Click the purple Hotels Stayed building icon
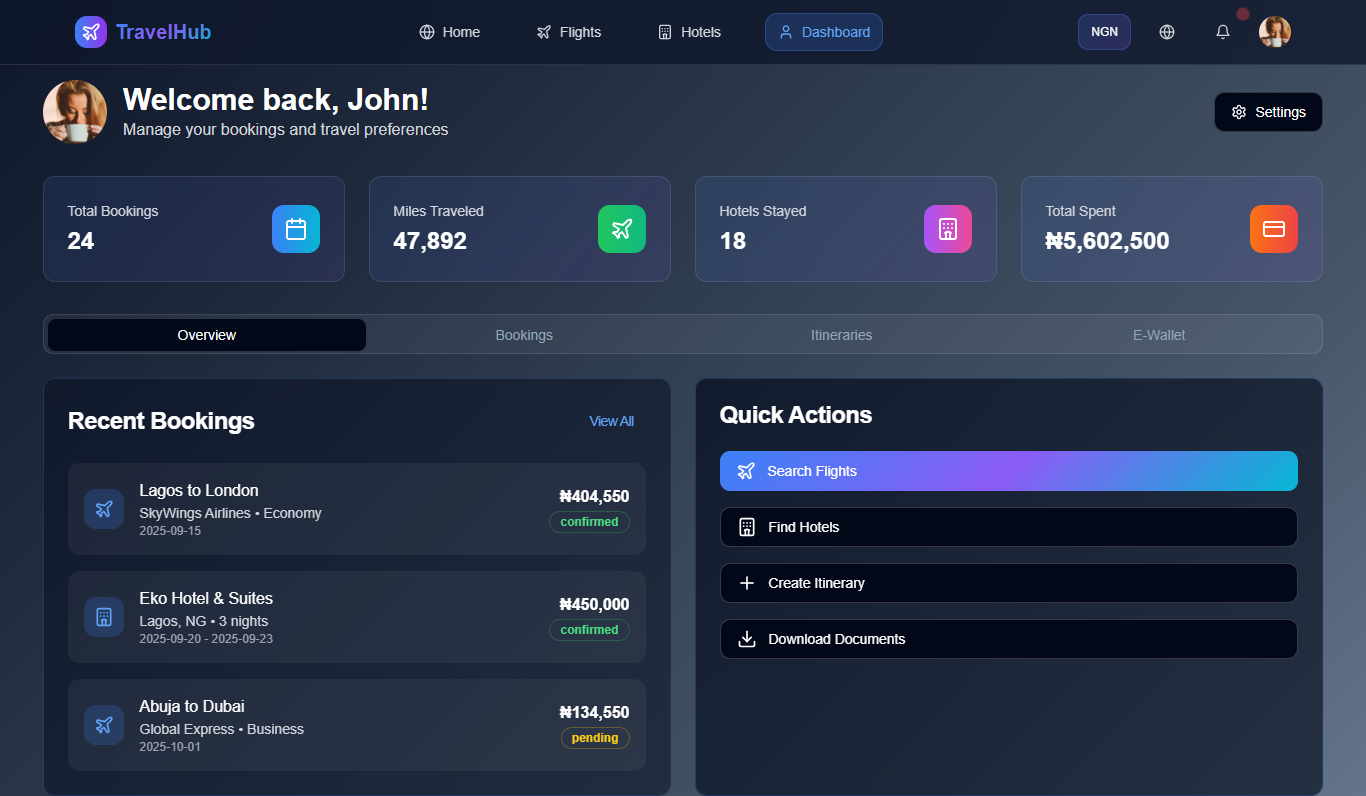This screenshot has width=1366, height=796. click(x=948, y=229)
